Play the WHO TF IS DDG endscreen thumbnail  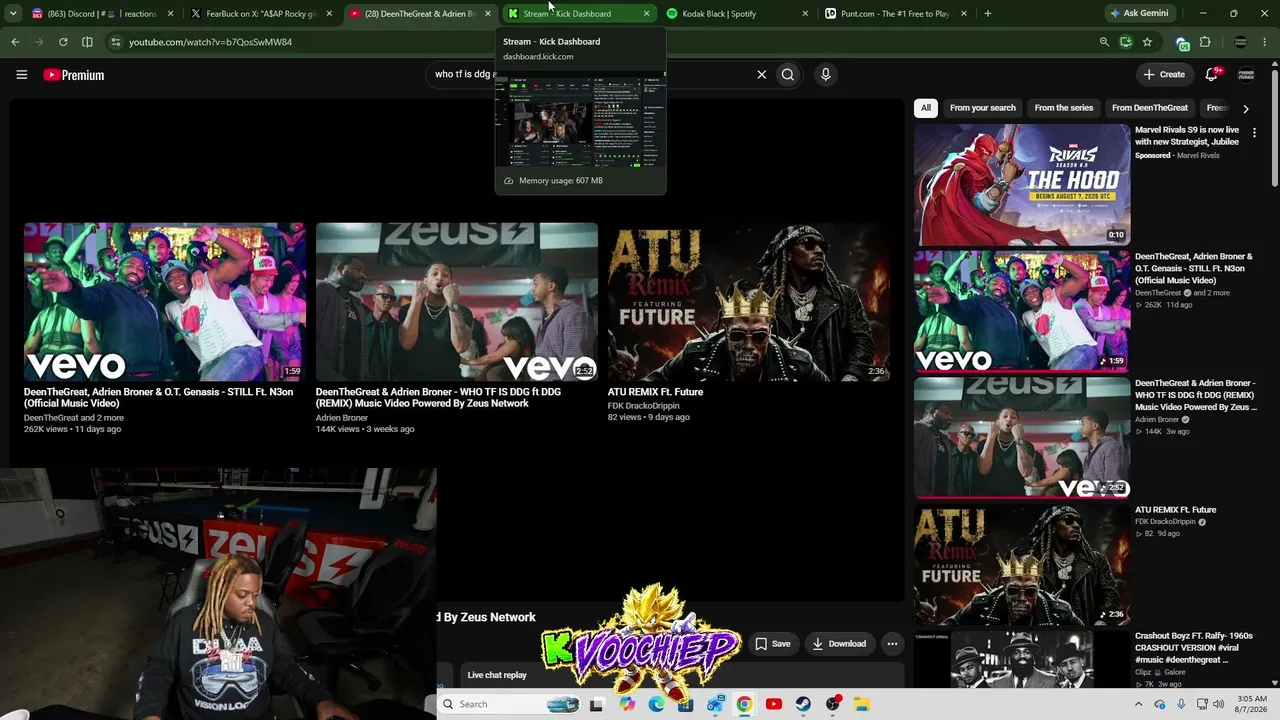click(x=457, y=302)
